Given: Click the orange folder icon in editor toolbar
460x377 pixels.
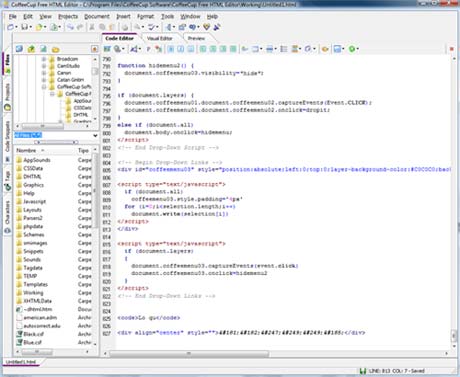Looking at the screenshot, I should (325, 49).
